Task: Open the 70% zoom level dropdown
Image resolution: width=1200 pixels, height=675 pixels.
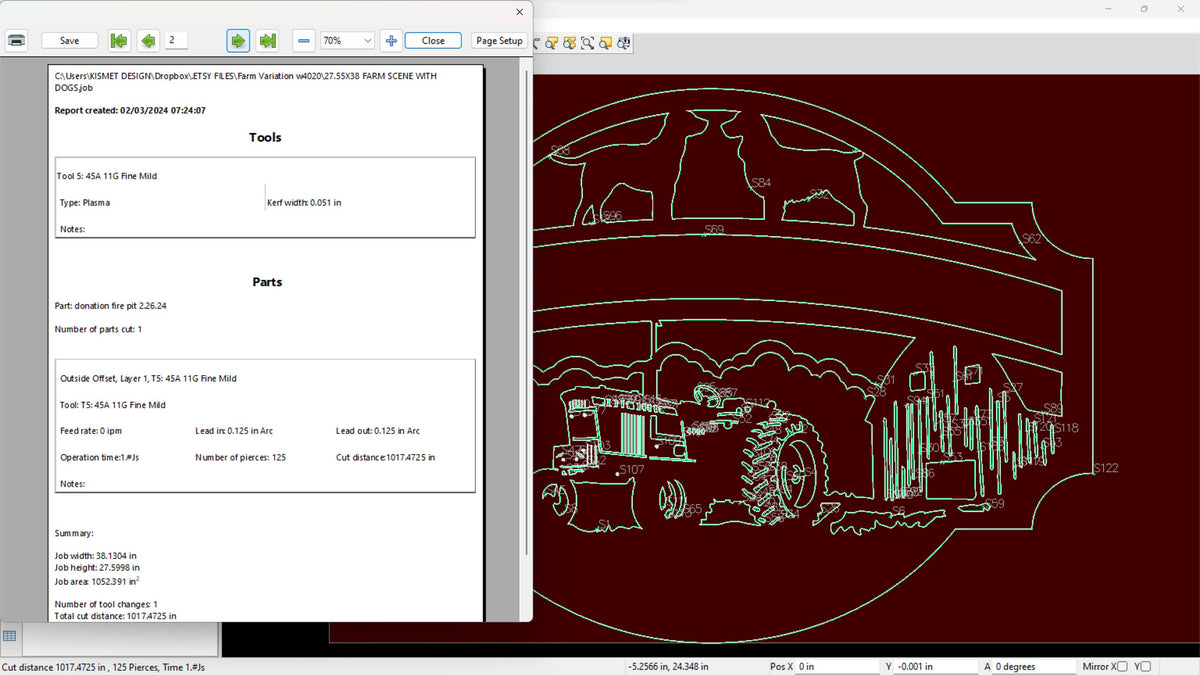Action: tap(347, 41)
